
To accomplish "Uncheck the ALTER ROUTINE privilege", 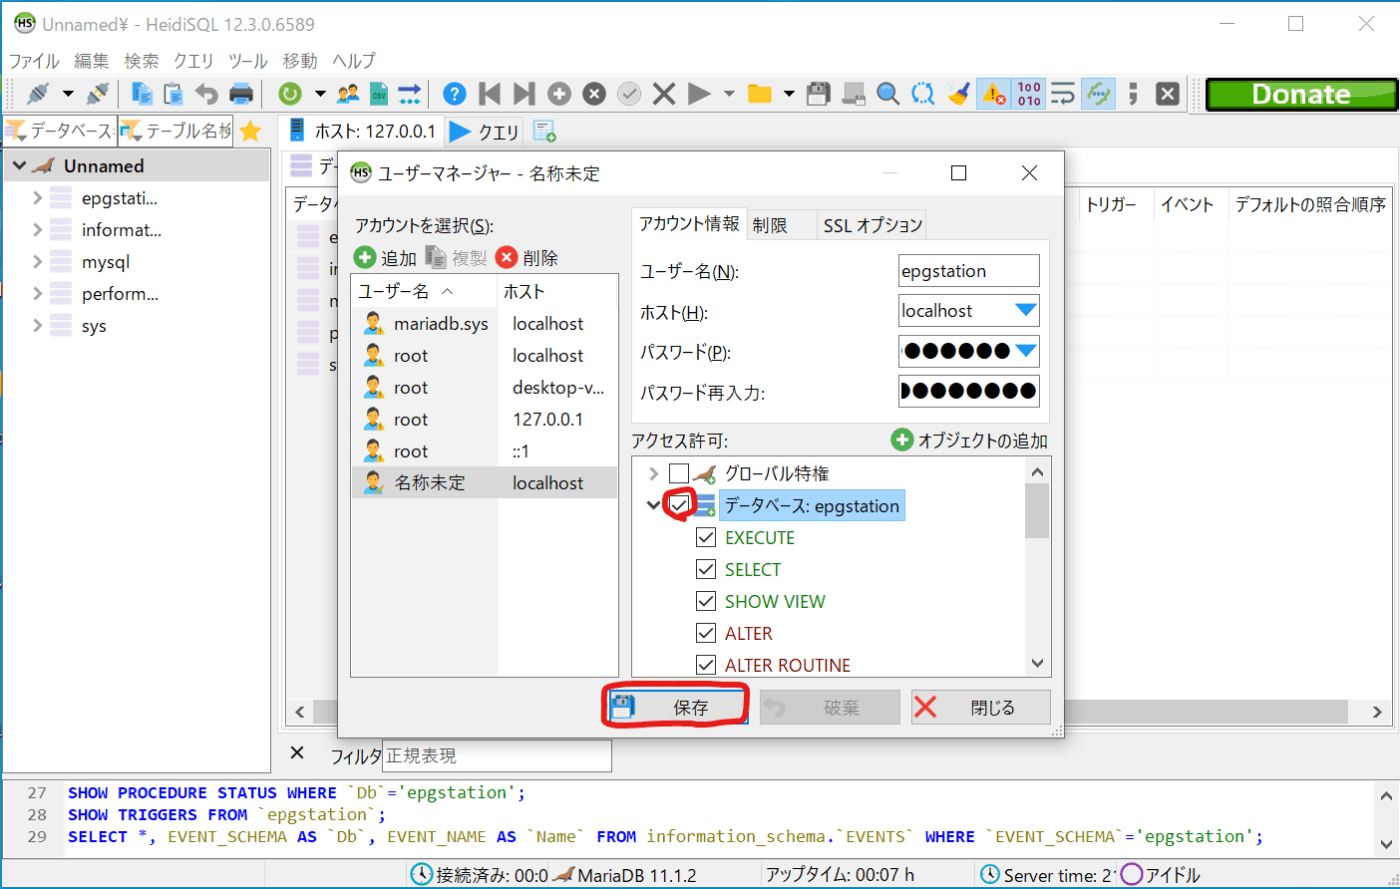I will [706, 665].
